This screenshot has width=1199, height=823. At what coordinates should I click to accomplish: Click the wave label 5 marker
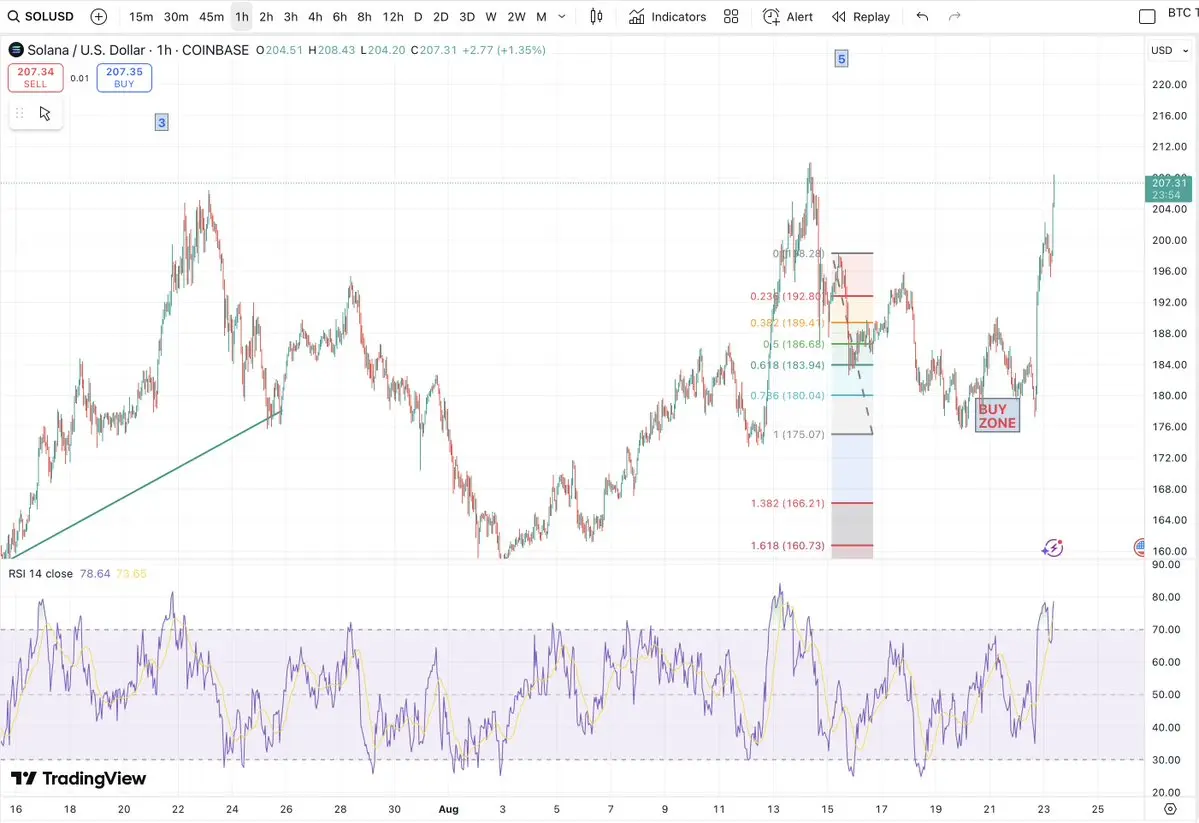pyautogui.click(x=841, y=59)
